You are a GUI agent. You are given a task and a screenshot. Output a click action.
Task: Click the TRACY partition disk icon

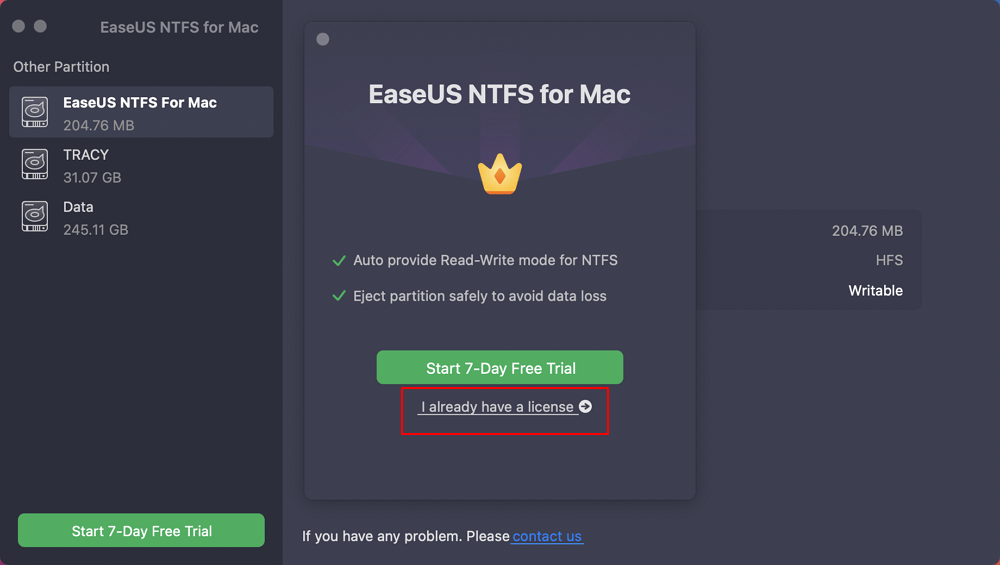pos(35,164)
